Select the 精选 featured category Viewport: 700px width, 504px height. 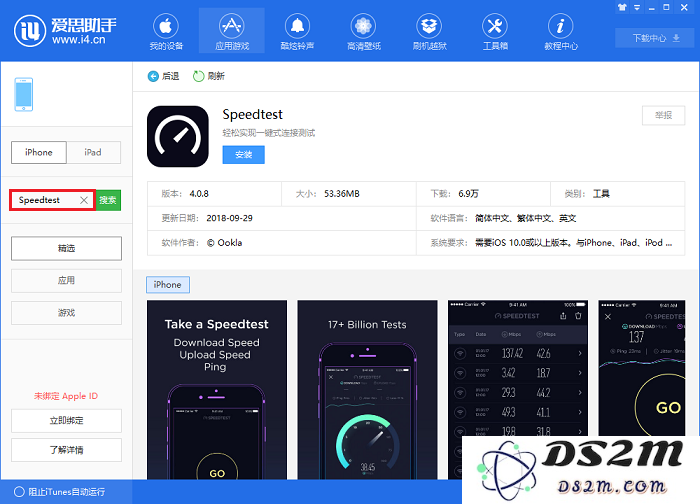(x=66, y=248)
